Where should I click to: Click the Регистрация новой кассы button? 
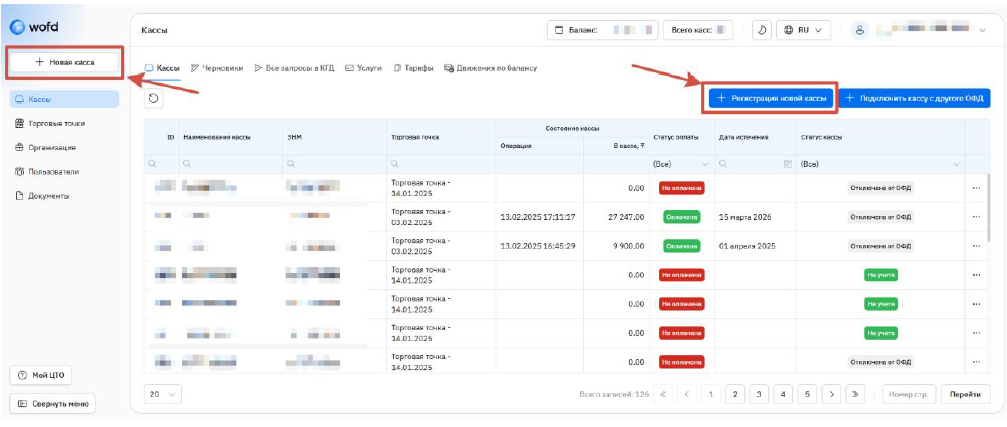(770, 98)
